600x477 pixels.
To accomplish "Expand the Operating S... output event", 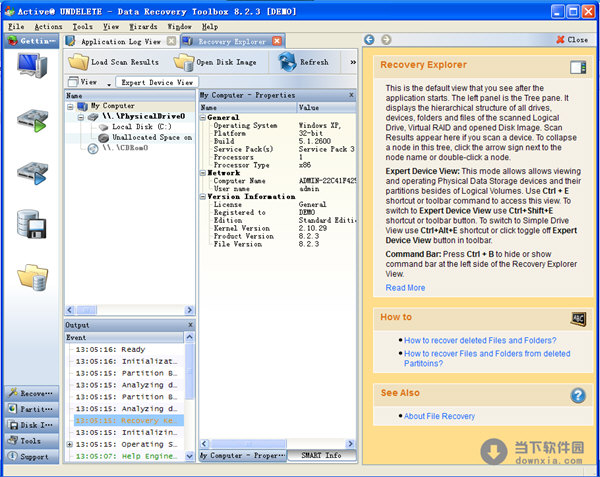I will click(x=69, y=444).
